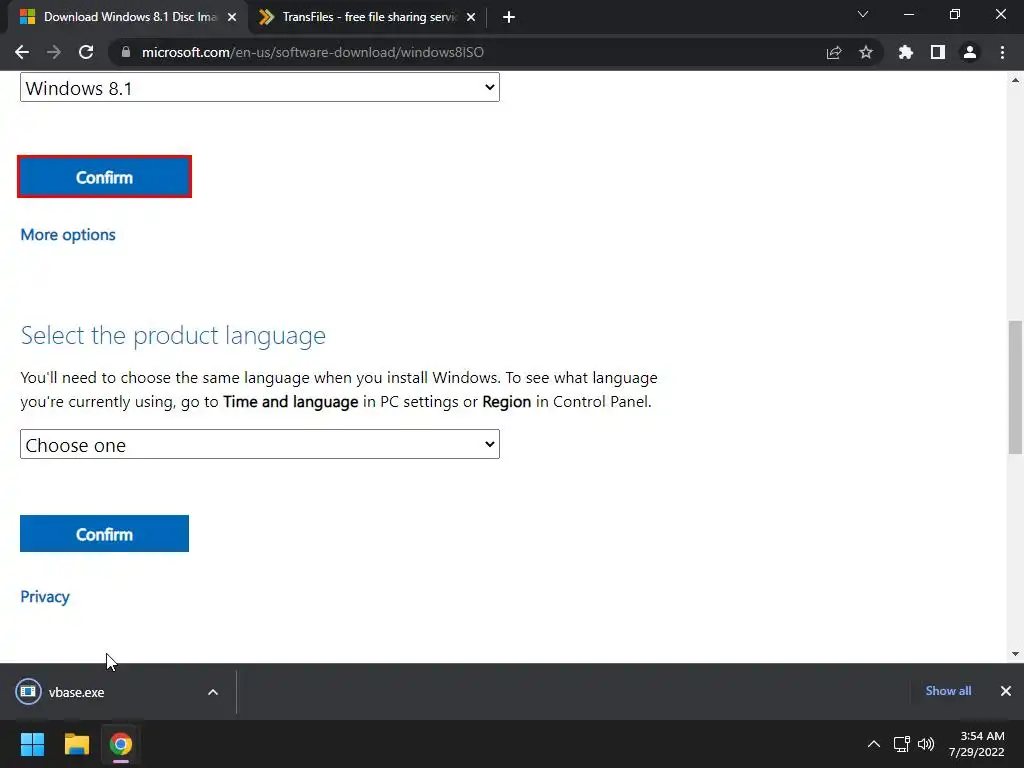The image size is (1024, 768).
Task: Open the More options link
Action: 68,234
